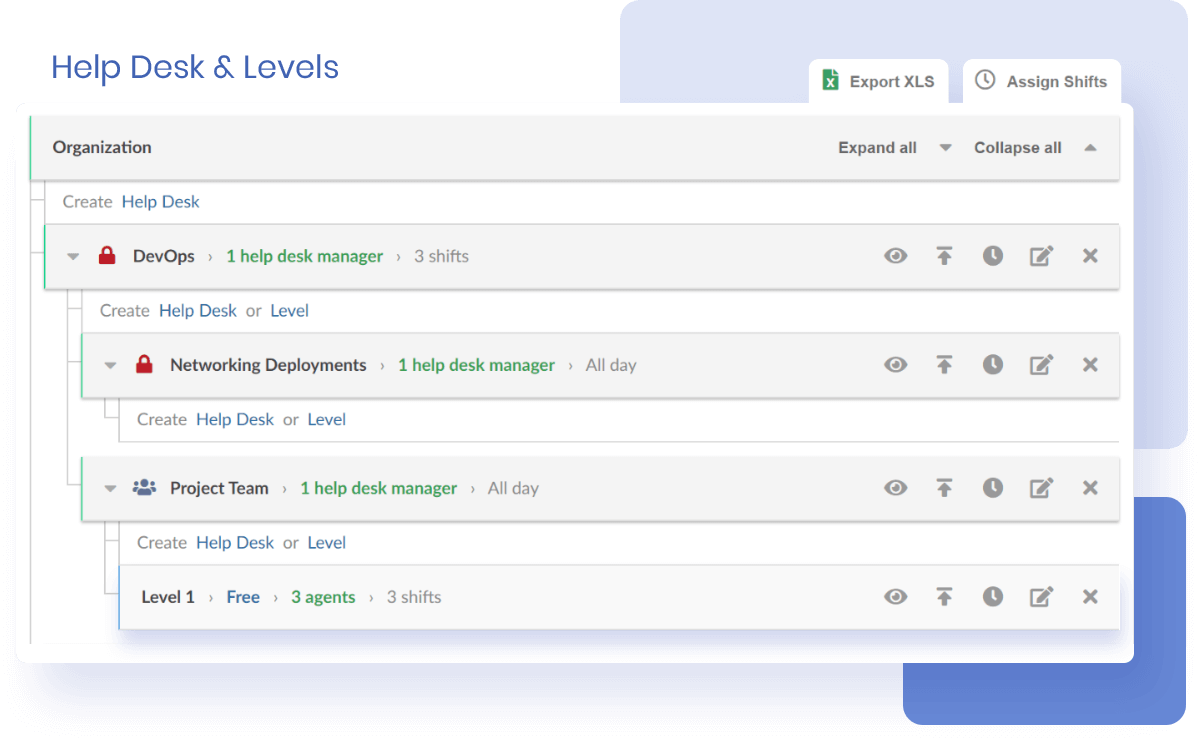This screenshot has width=1200, height=738.
Task: Select the Export XLS button with spreadsheet icon
Action: [878, 81]
